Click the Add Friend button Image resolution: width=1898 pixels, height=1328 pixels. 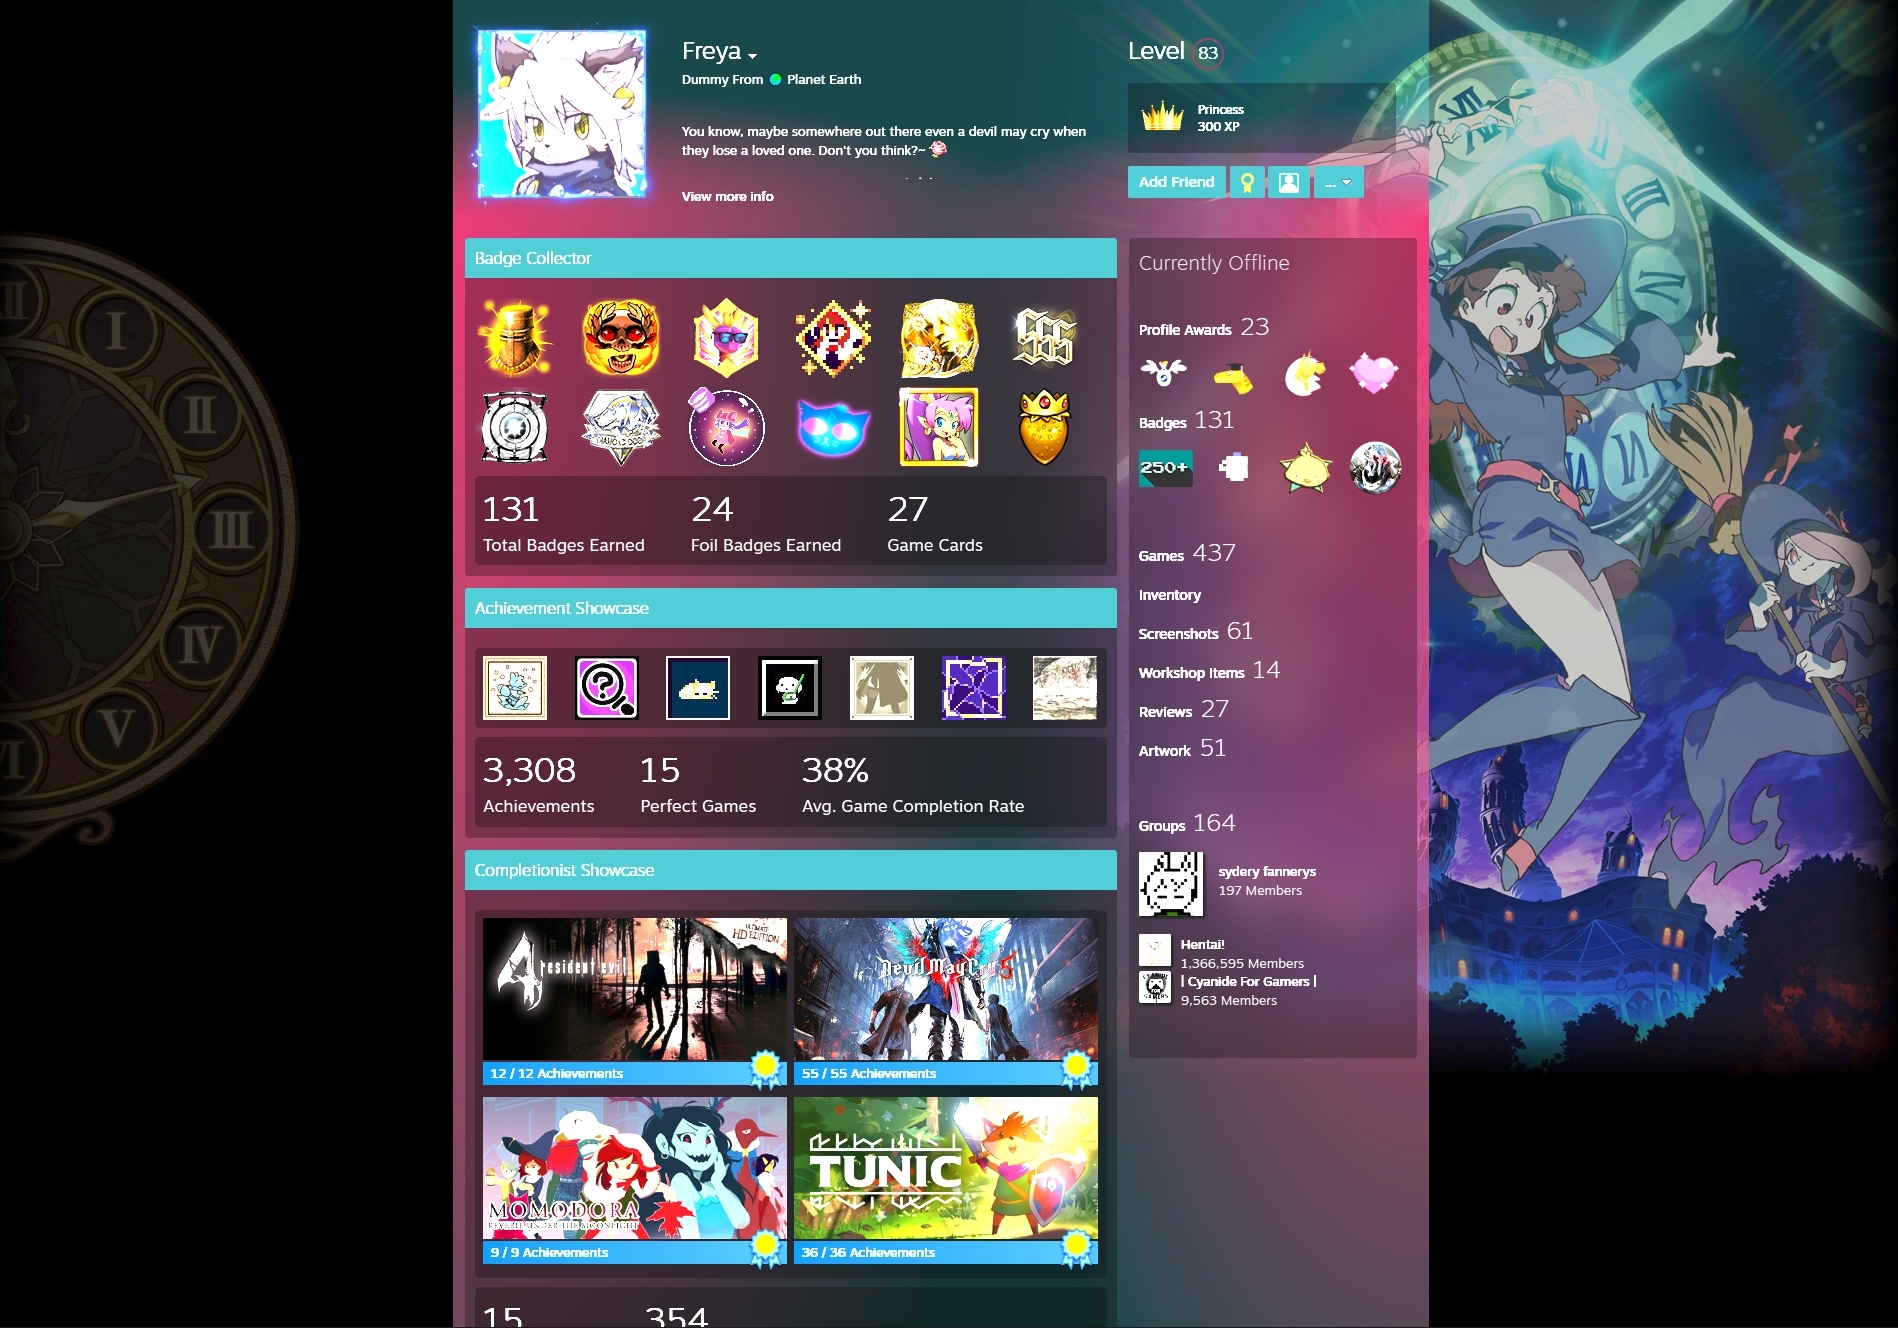[1176, 182]
